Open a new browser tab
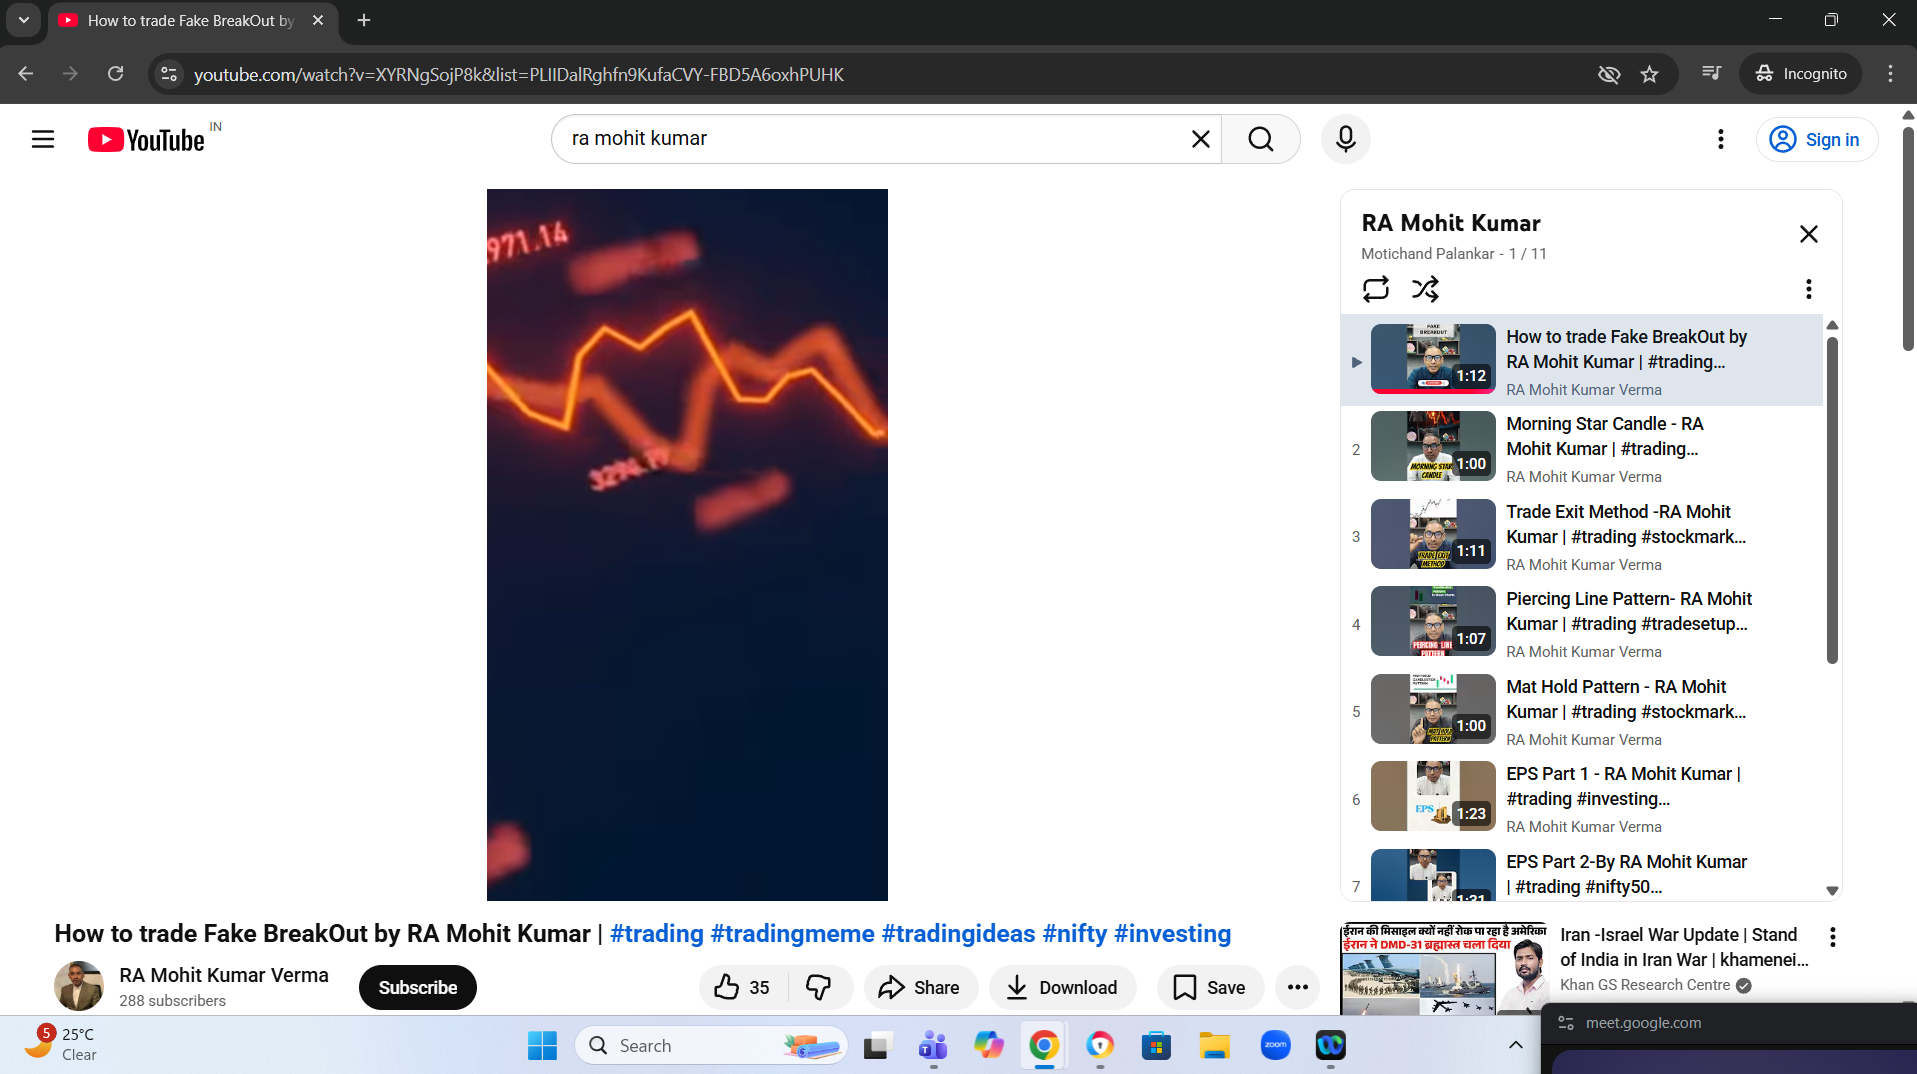The image size is (1917, 1074). click(364, 20)
